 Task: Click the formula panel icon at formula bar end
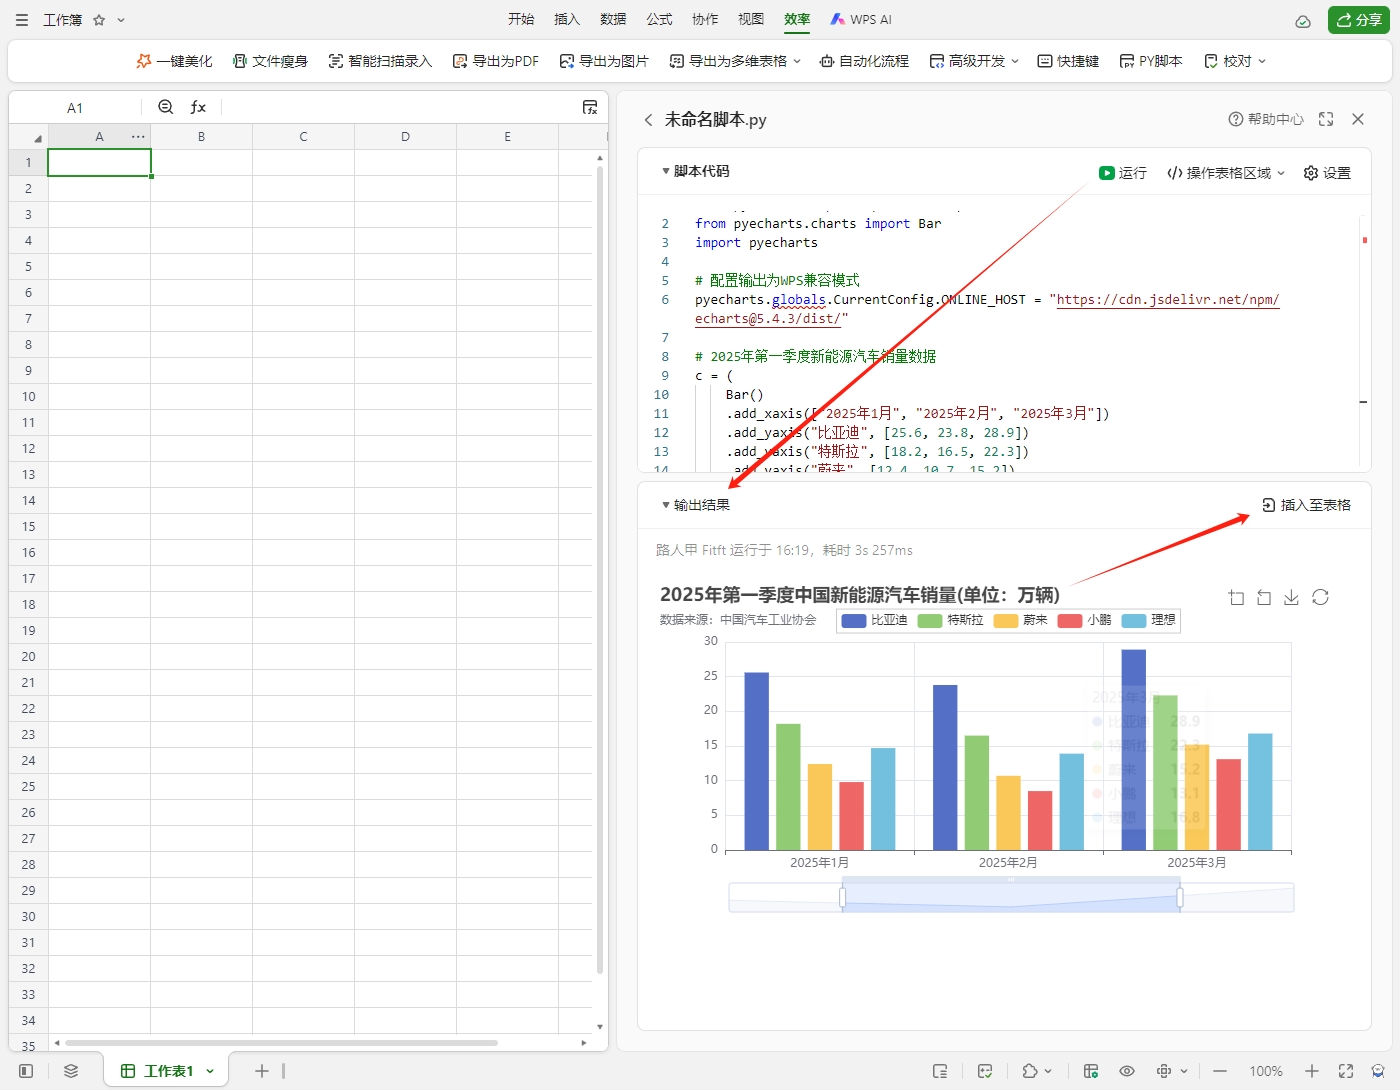pyautogui.click(x=590, y=107)
